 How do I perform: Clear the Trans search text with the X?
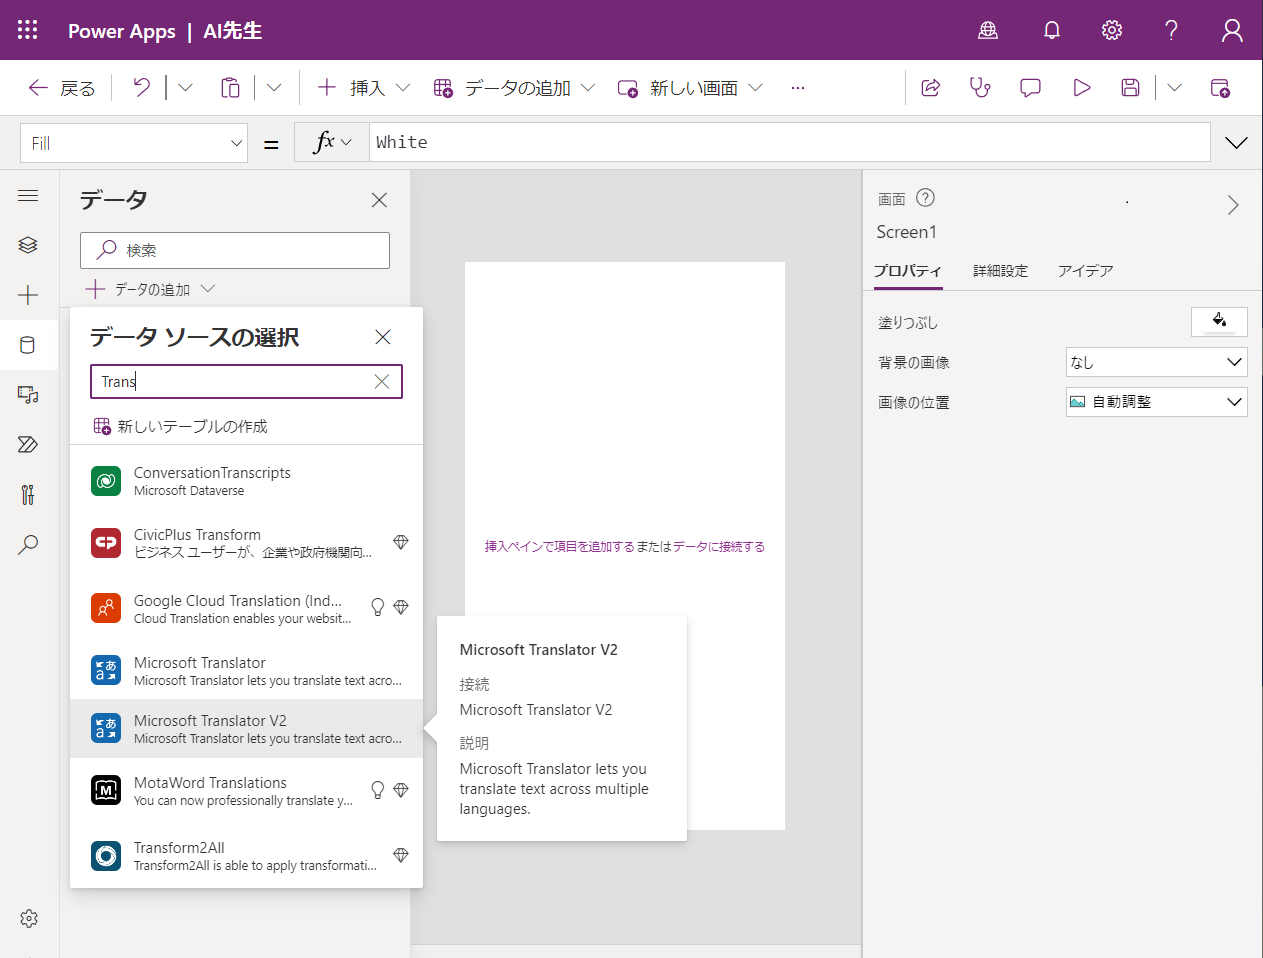[381, 381]
